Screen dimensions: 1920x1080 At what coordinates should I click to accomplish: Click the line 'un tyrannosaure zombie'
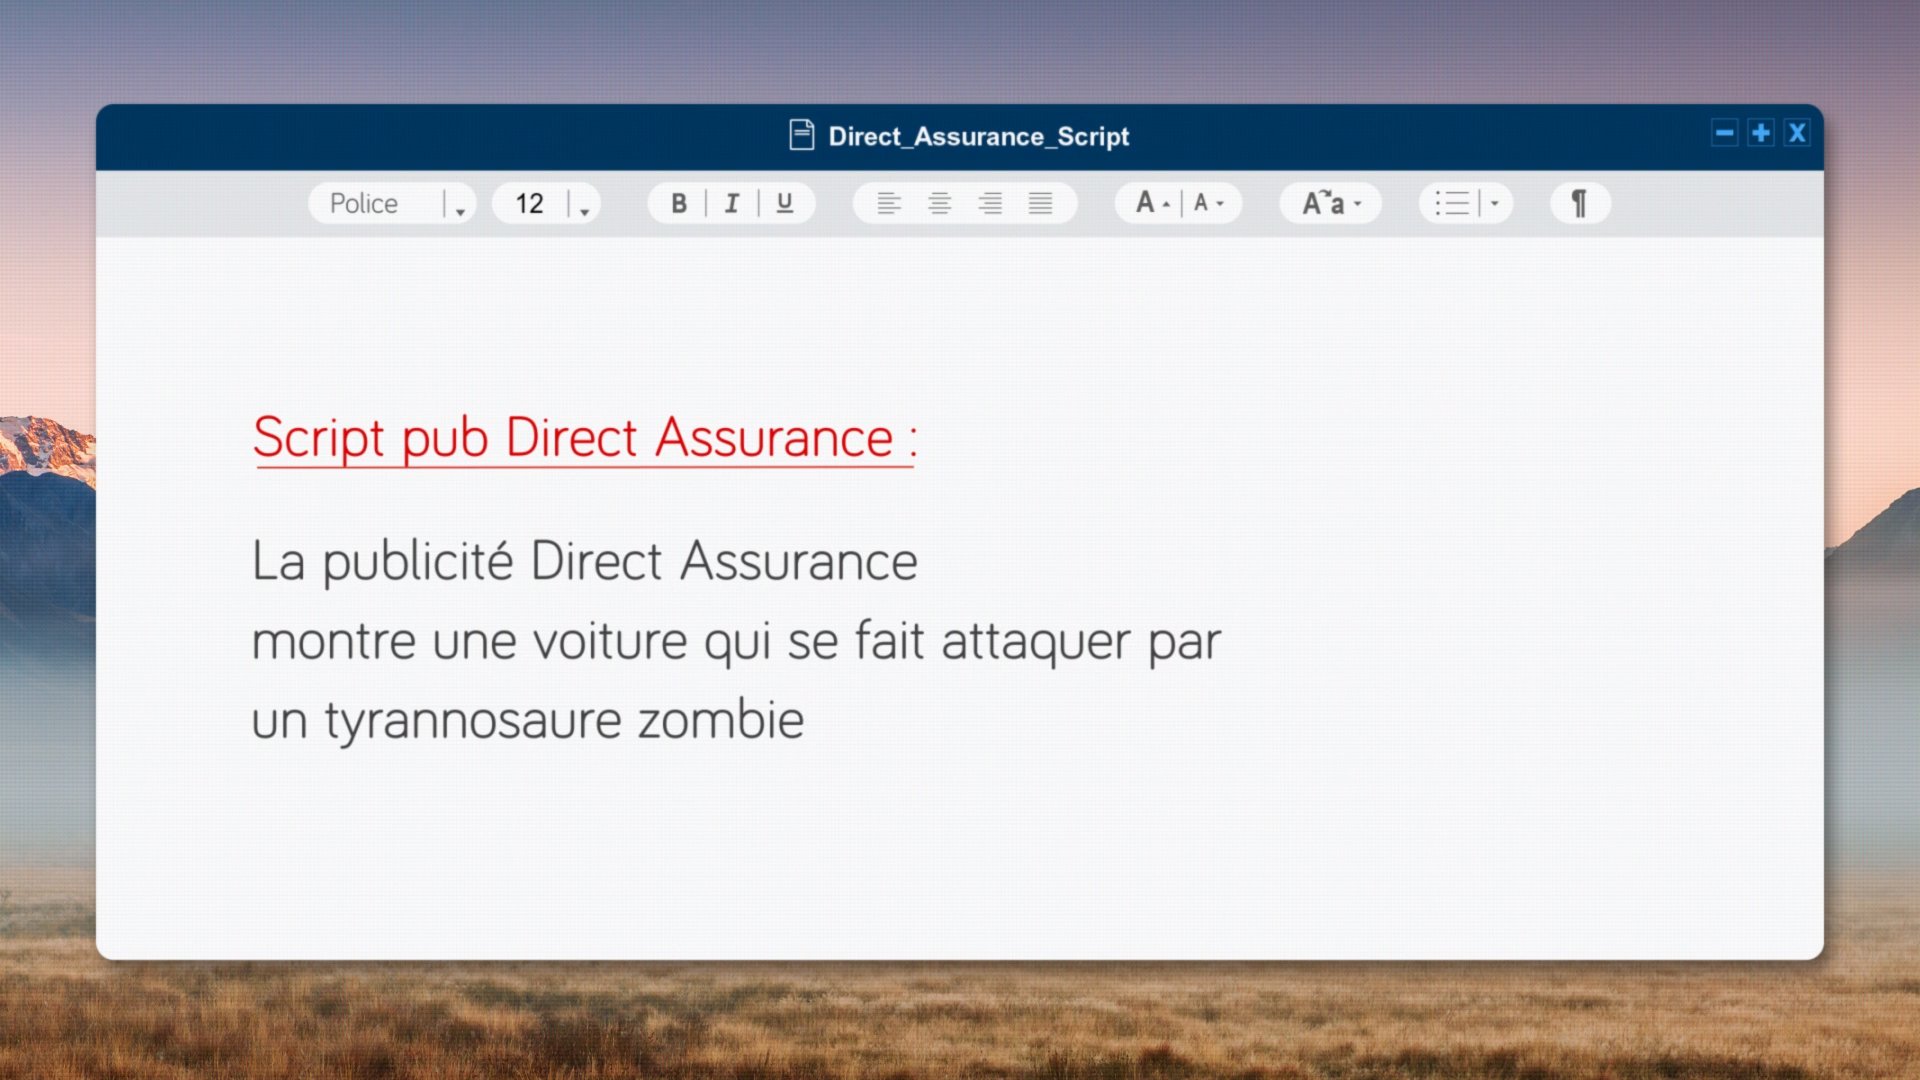click(528, 720)
